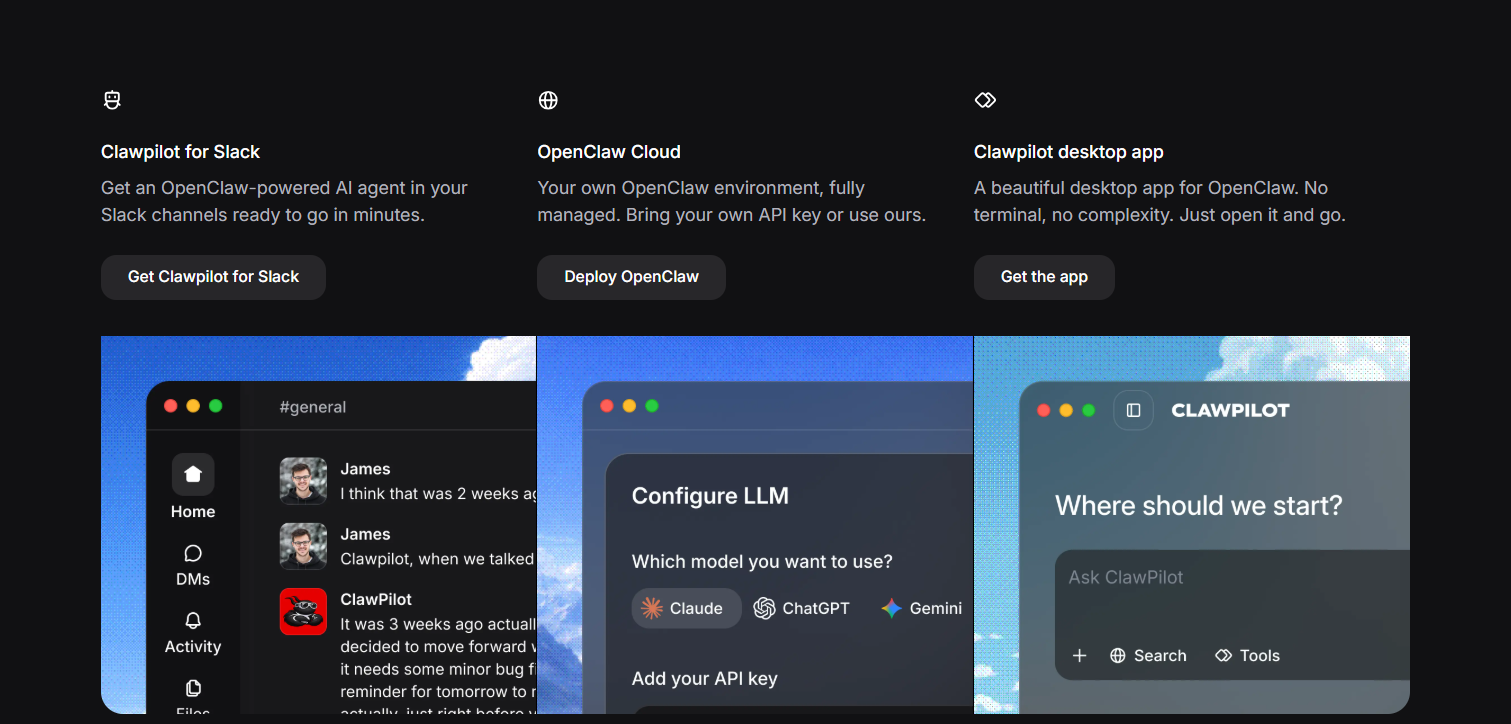Click the robot icon above Clawpilot for Slack
This screenshot has width=1511, height=724.
click(x=112, y=100)
